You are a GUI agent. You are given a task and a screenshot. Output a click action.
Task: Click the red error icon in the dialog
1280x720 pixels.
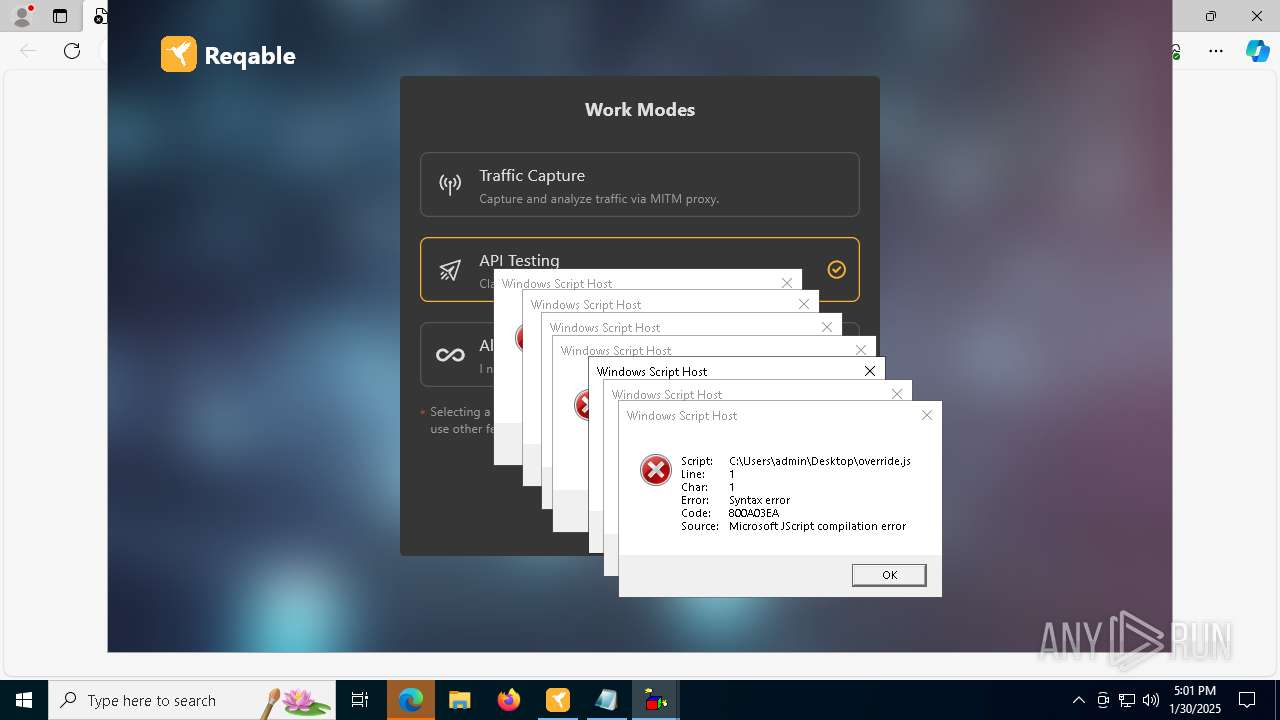[656, 470]
